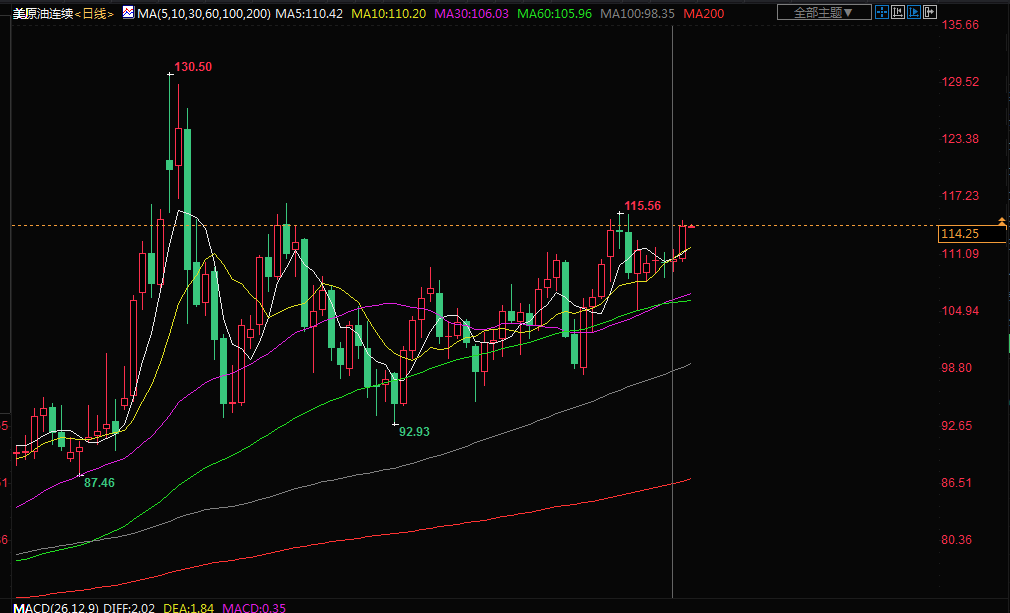Select the yellow MA10 value label

[x=388, y=13]
